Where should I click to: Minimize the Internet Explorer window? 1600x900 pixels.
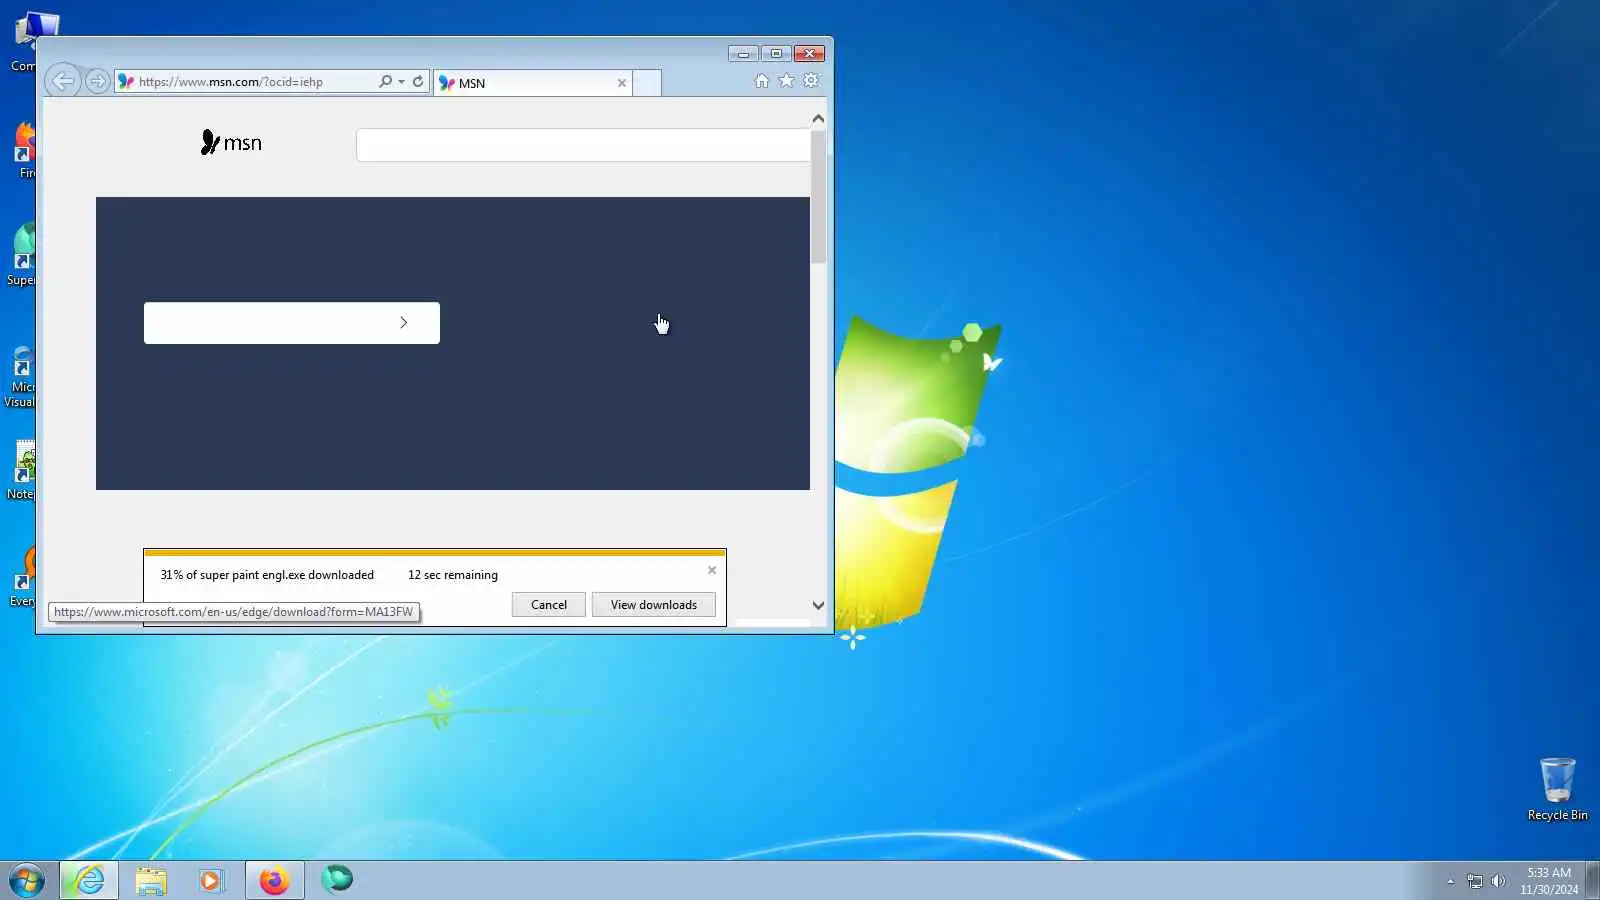coord(743,53)
